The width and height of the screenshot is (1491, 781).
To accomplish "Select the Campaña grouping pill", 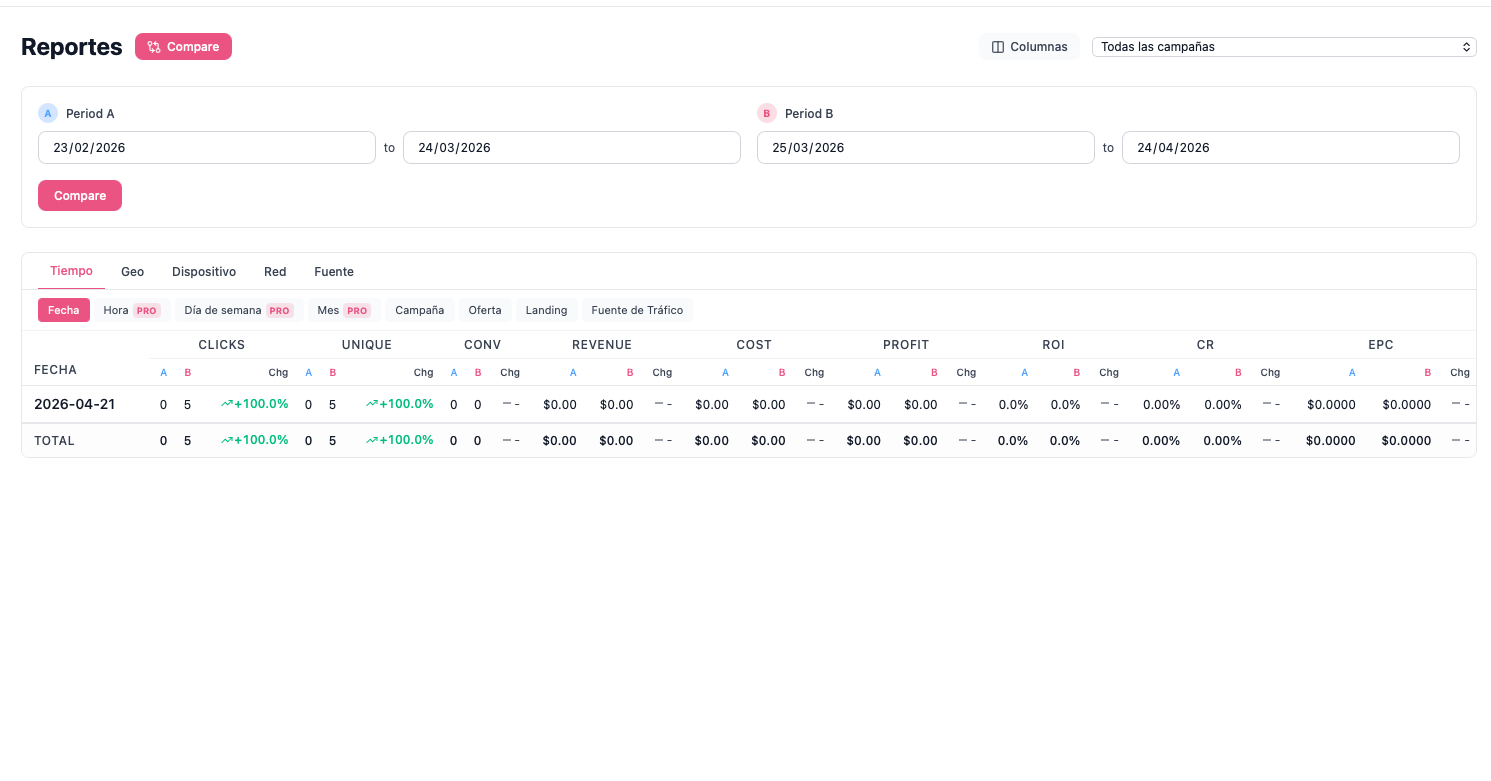I will pyautogui.click(x=420, y=310).
